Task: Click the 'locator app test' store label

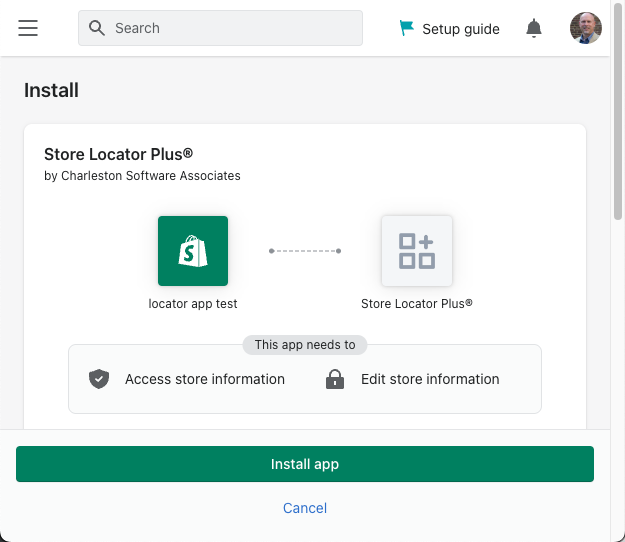Action: click(193, 303)
